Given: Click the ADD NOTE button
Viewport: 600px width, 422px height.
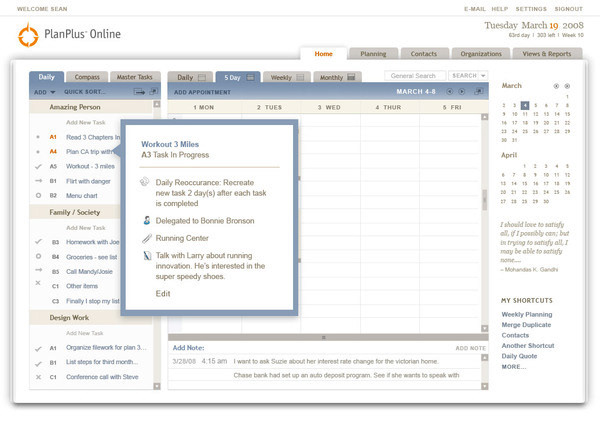Looking at the screenshot, I should (x=470, y=348).
